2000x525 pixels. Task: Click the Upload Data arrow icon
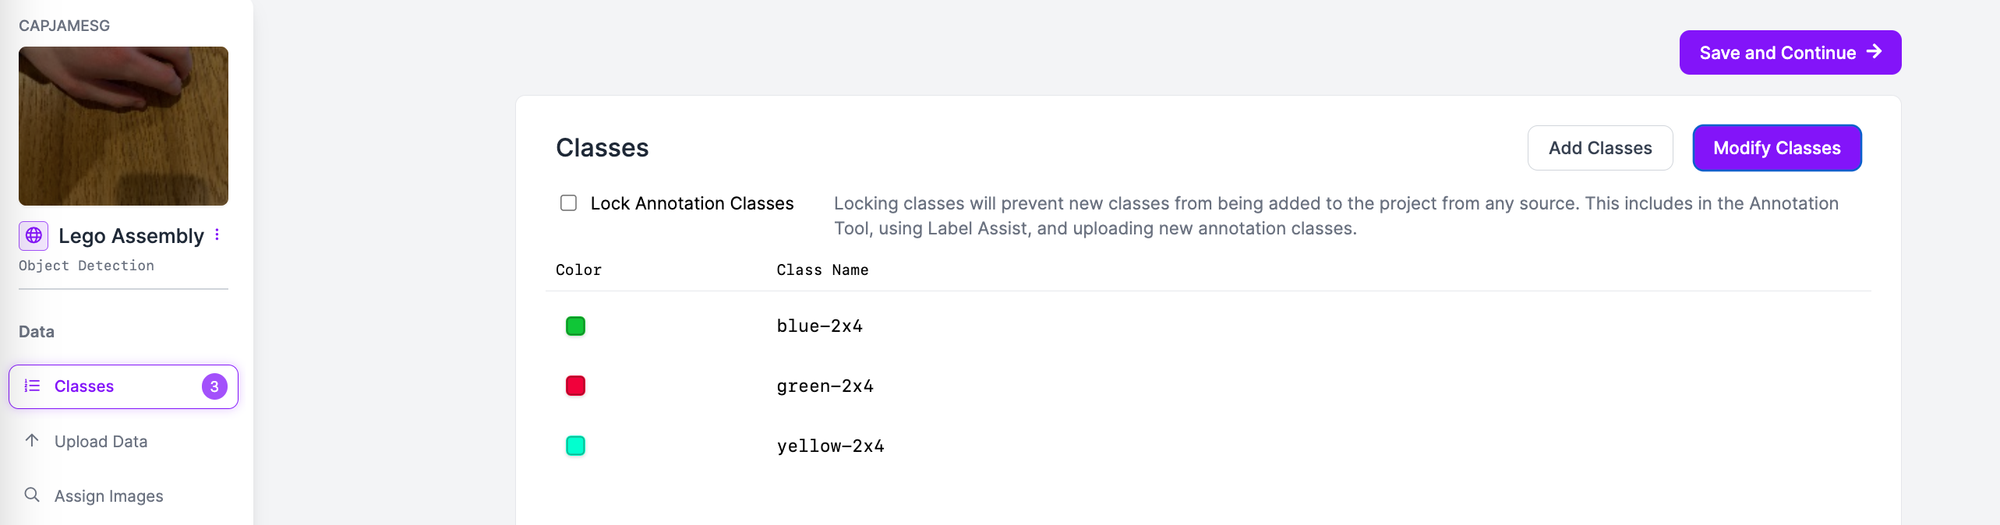pyautogui.click(x=32, y=441)
